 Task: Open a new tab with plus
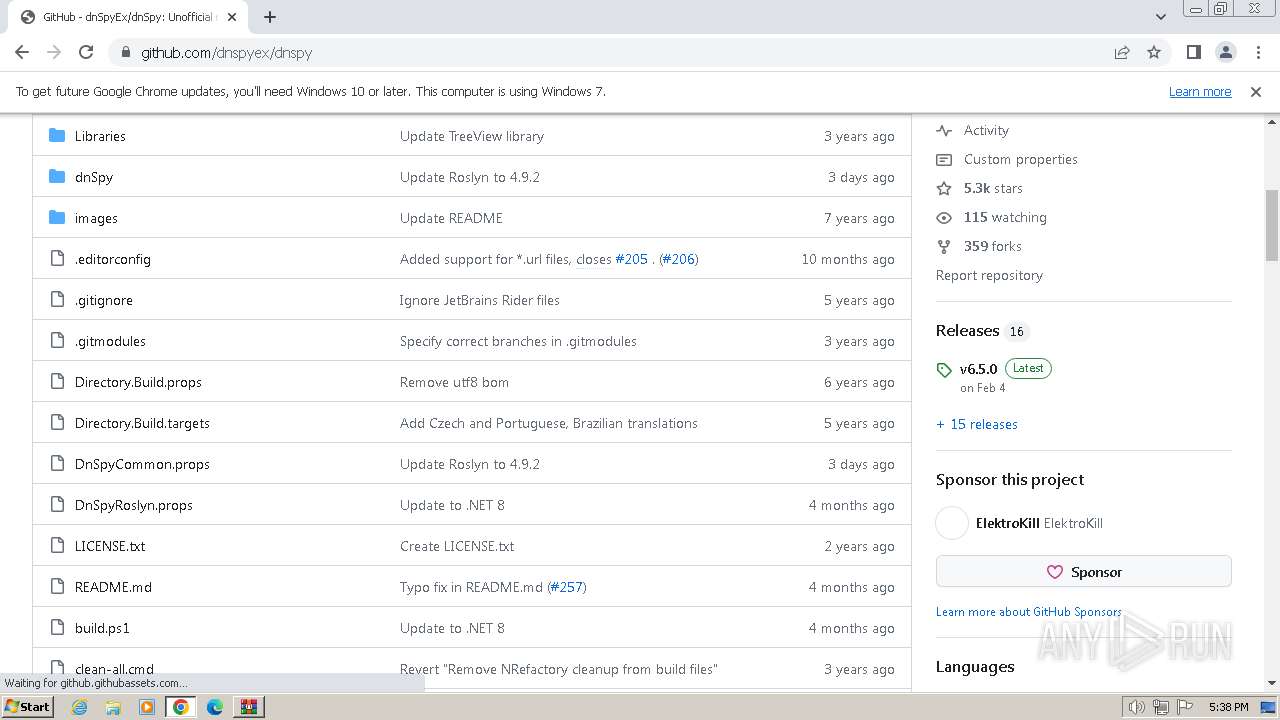pos(270,17)
